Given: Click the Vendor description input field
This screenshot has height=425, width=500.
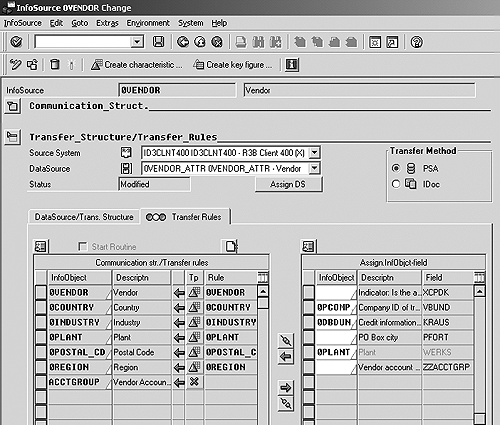Looking at the screenshot, I should pyautogui.click(x=359, y=90).
